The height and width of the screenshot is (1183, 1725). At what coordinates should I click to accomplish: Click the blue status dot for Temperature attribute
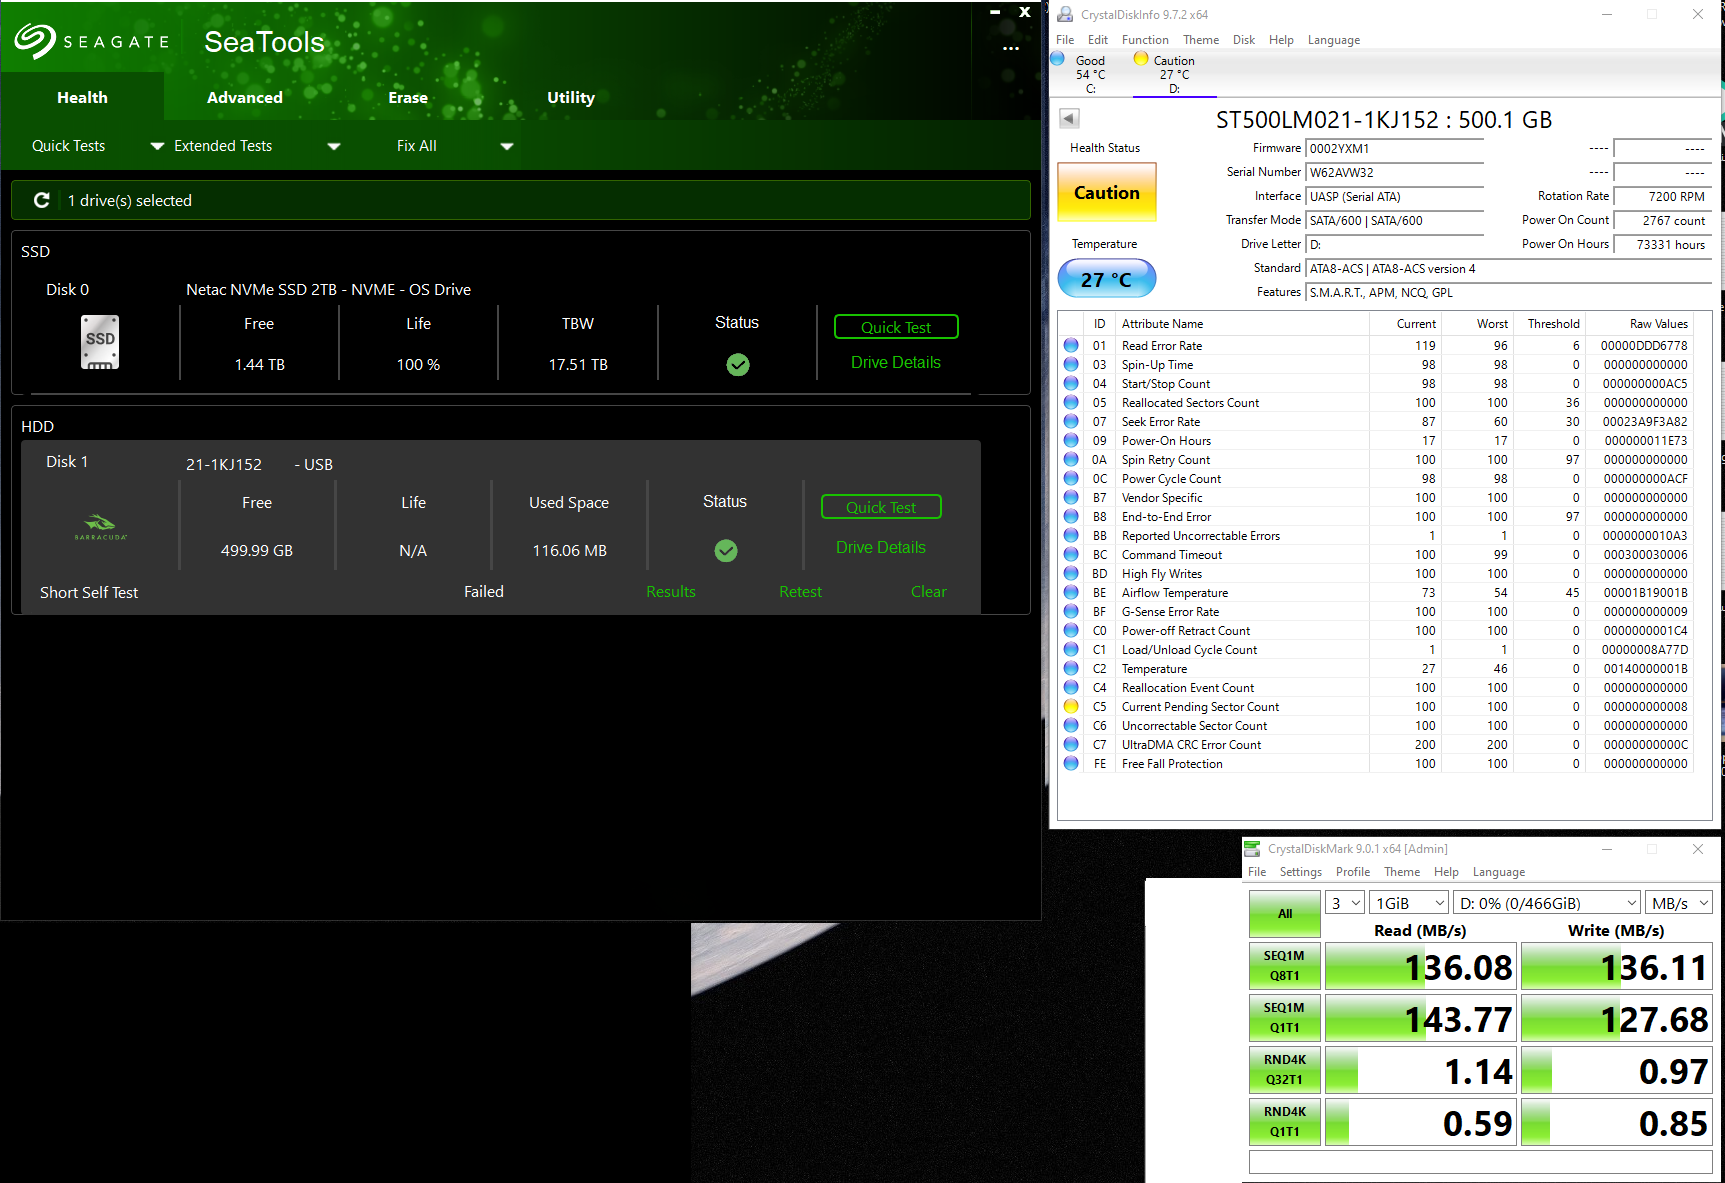point(1071,669)
